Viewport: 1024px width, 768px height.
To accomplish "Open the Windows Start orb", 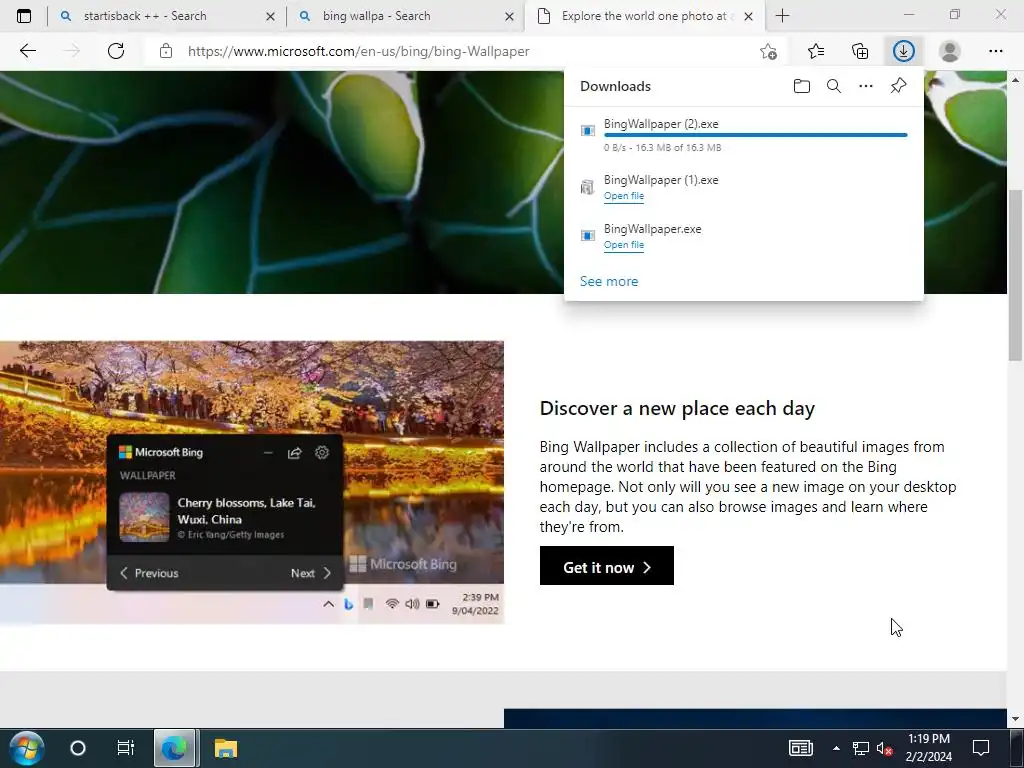I will [x=27, y=748].
